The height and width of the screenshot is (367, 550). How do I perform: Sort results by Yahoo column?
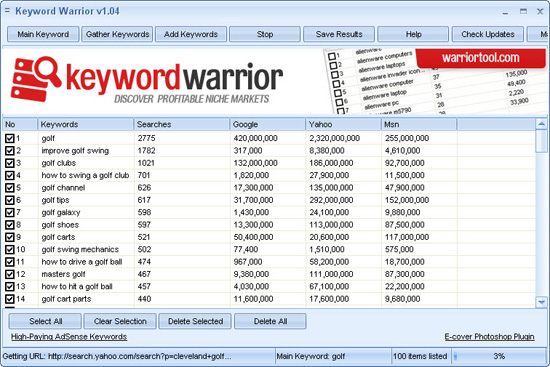click(343, 125)
